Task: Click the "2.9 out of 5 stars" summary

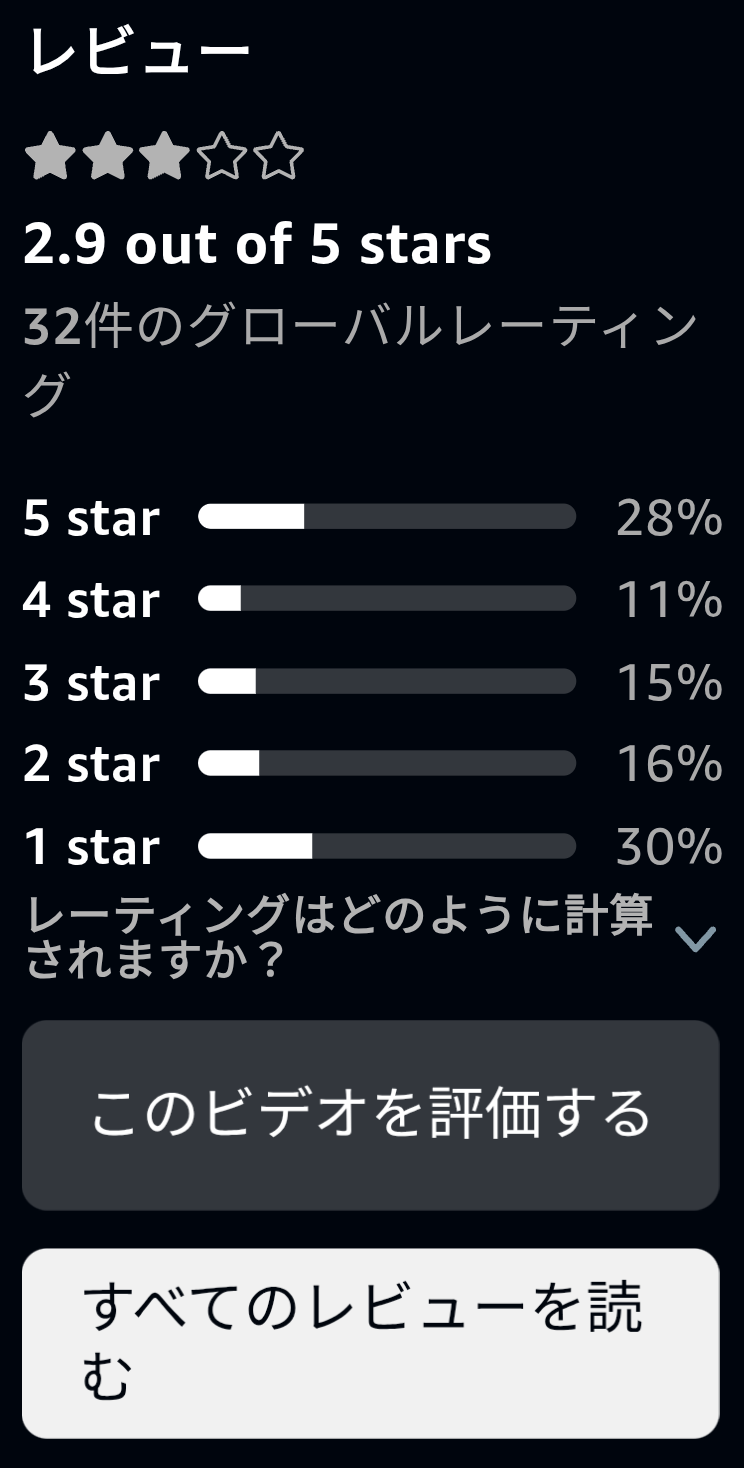Action: 257,244
